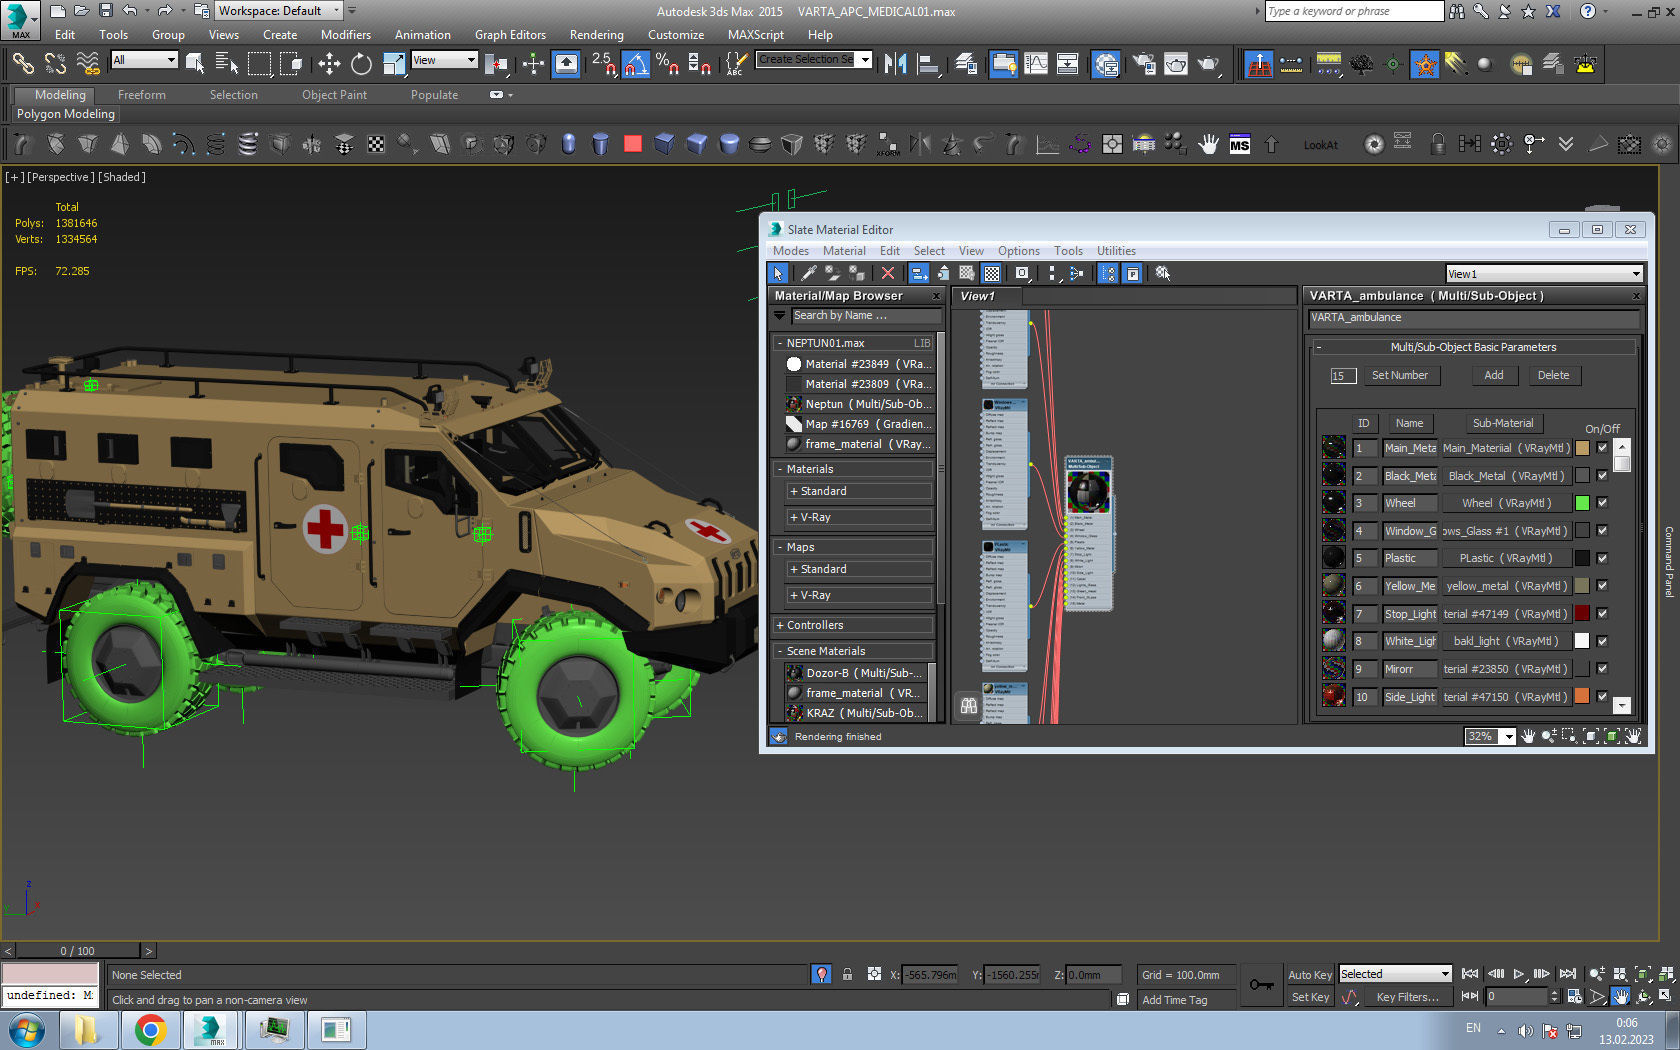Click Show Background checker icon in Slate editor
Image resolution: width=1680 pixels, height=1050 pixels.
pos(991,273)
